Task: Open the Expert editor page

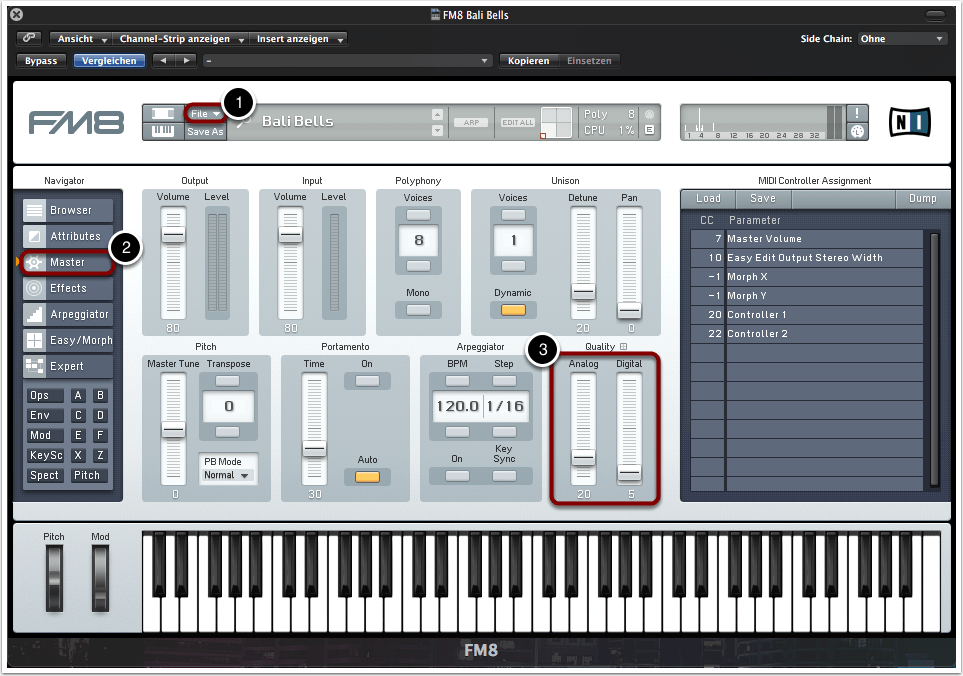Action: 68,366
